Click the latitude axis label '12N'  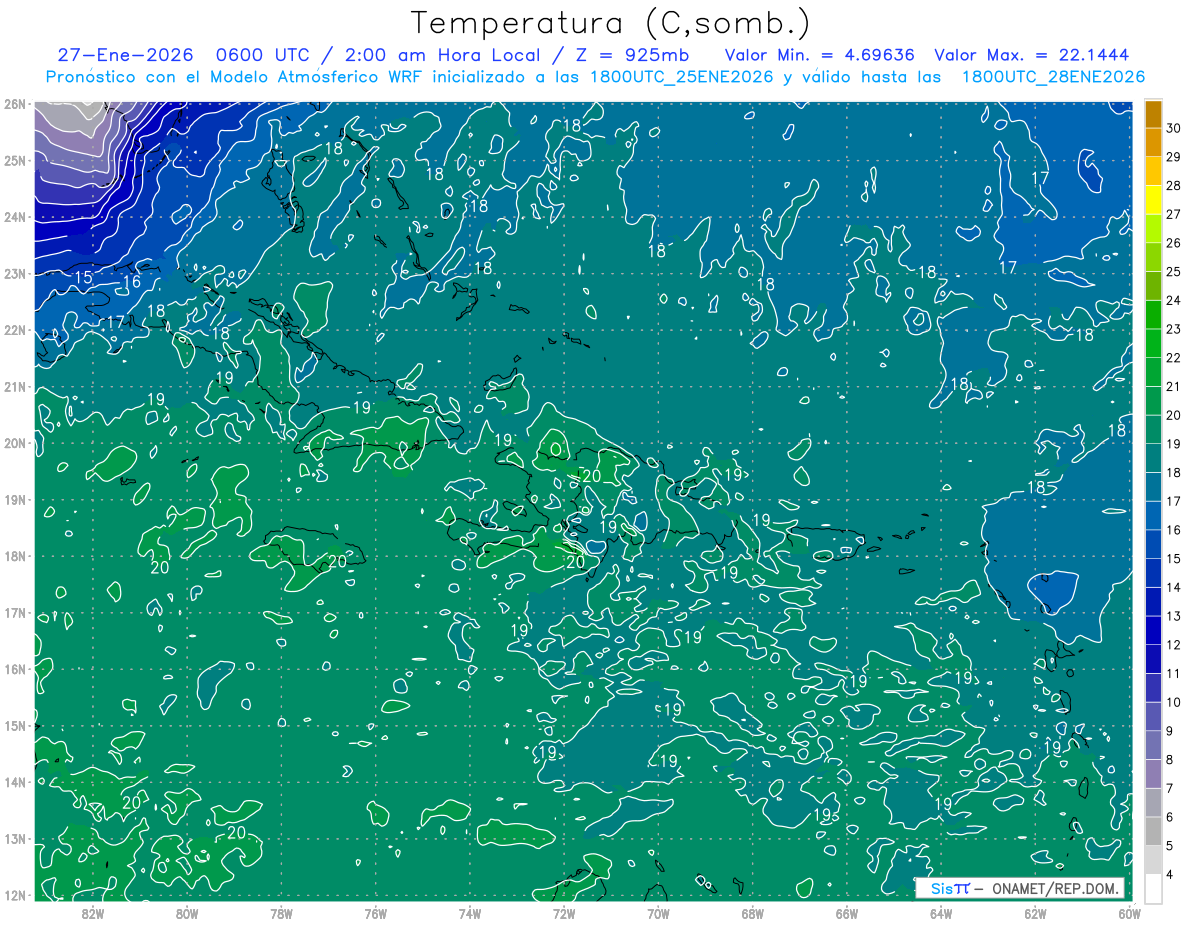pos(15,895)
